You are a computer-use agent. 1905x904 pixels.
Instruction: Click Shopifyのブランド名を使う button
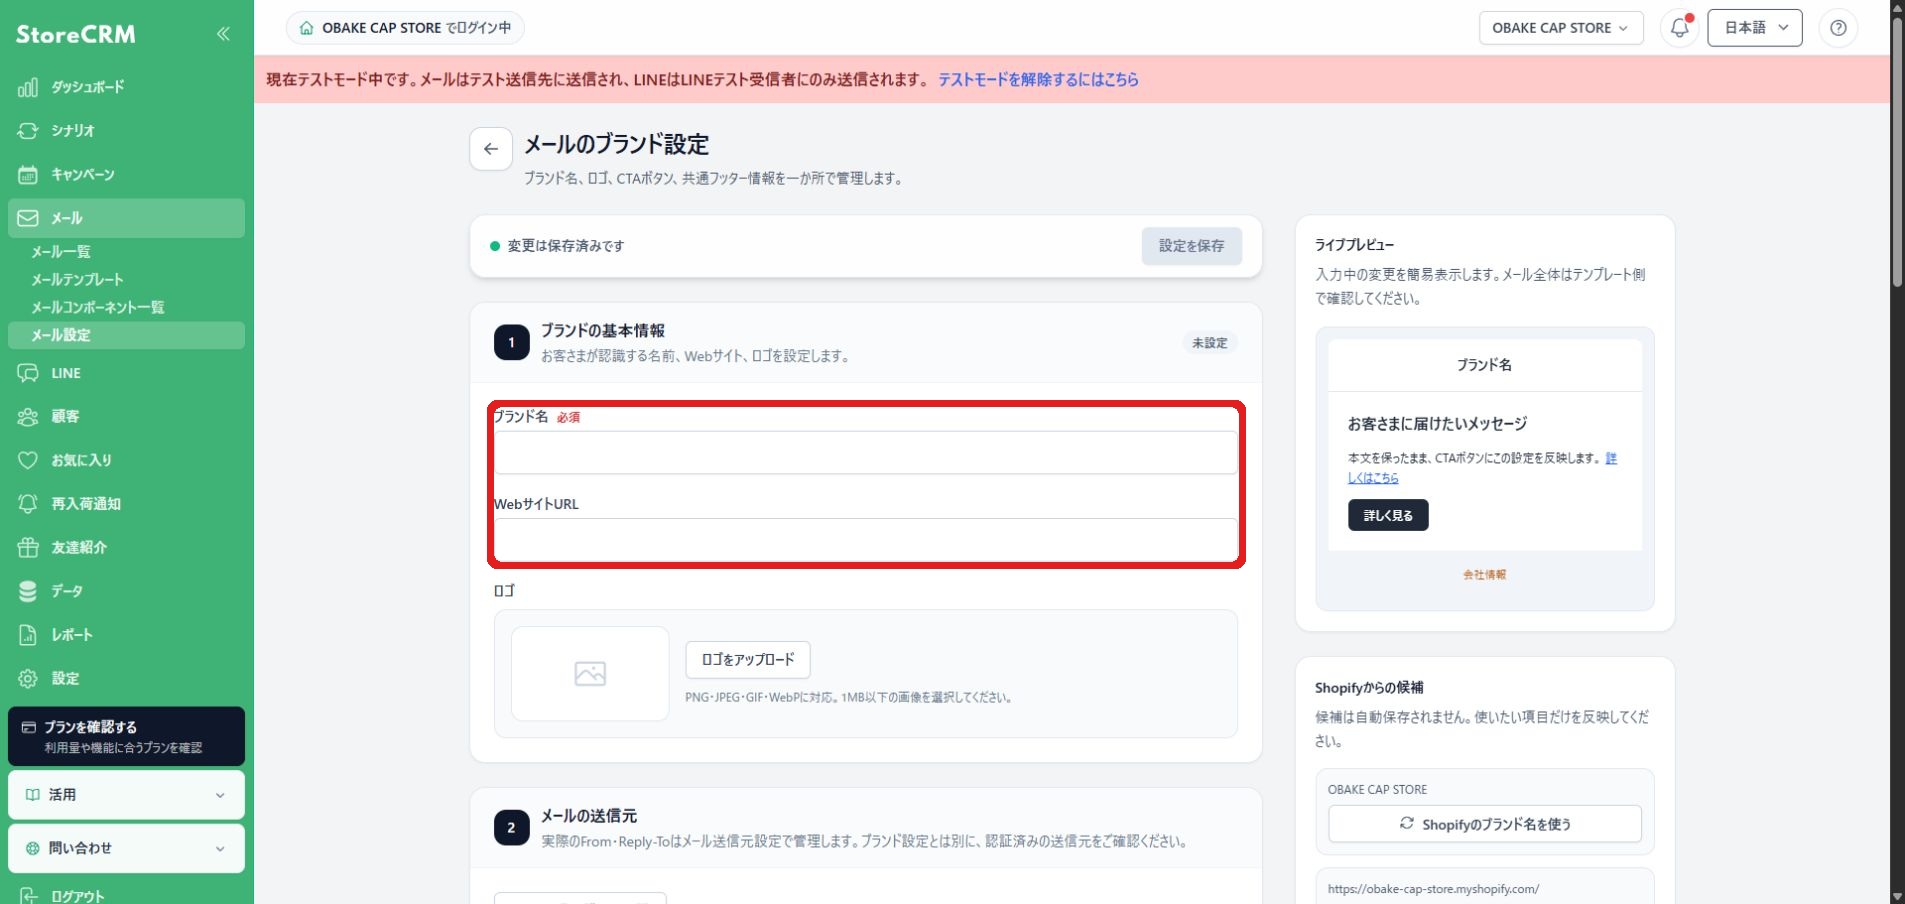1485,824
